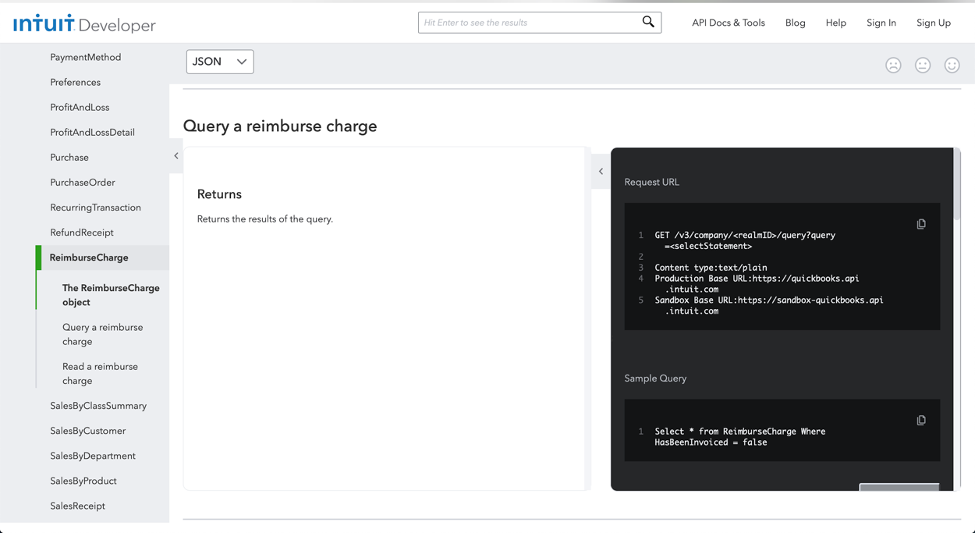Click the Request URL label
This screenshot has height=533, width=977.
pos(651,182)
